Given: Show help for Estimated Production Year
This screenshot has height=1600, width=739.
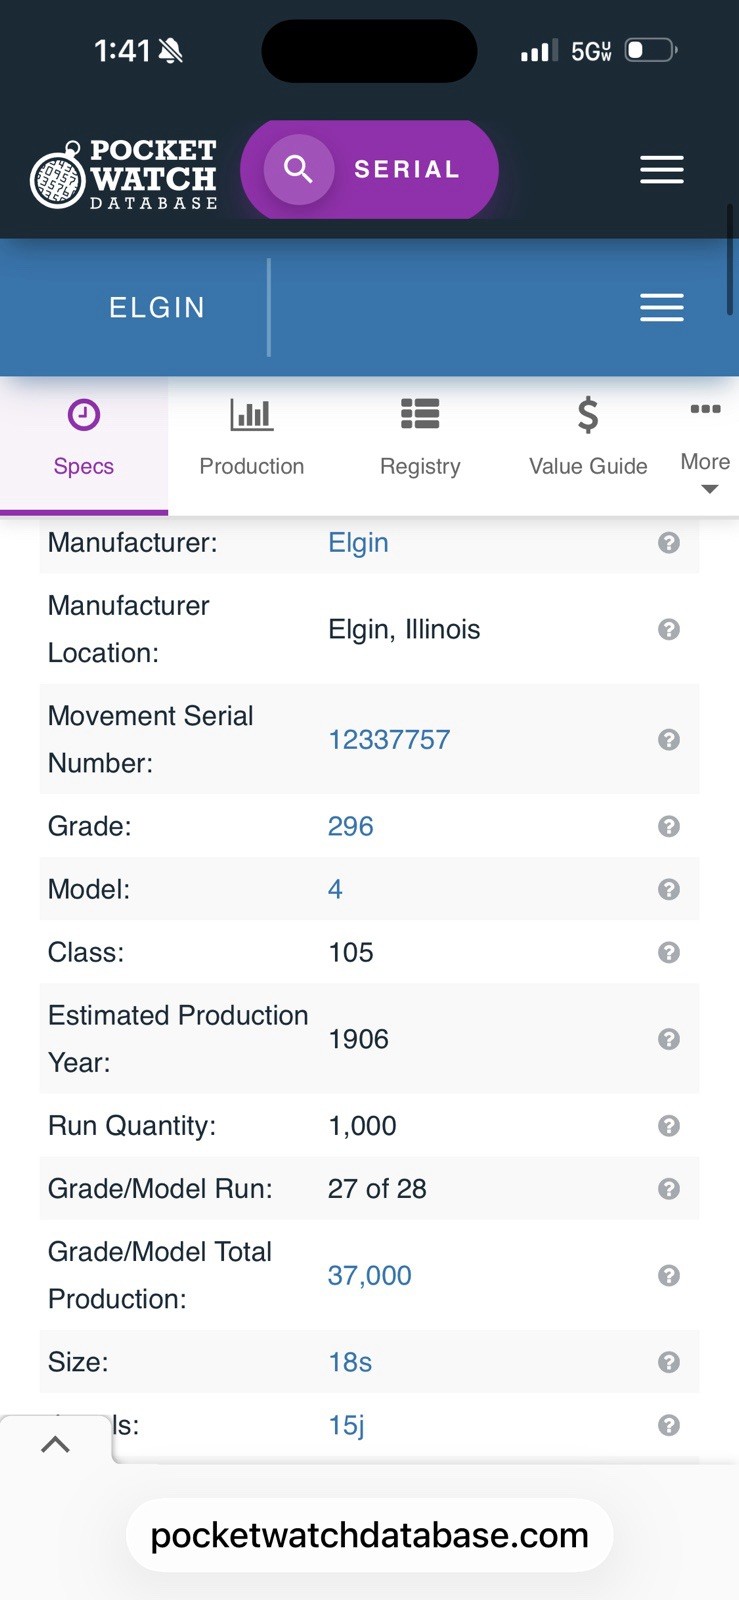Looking at the screenshot, I should click(669, 1039).
